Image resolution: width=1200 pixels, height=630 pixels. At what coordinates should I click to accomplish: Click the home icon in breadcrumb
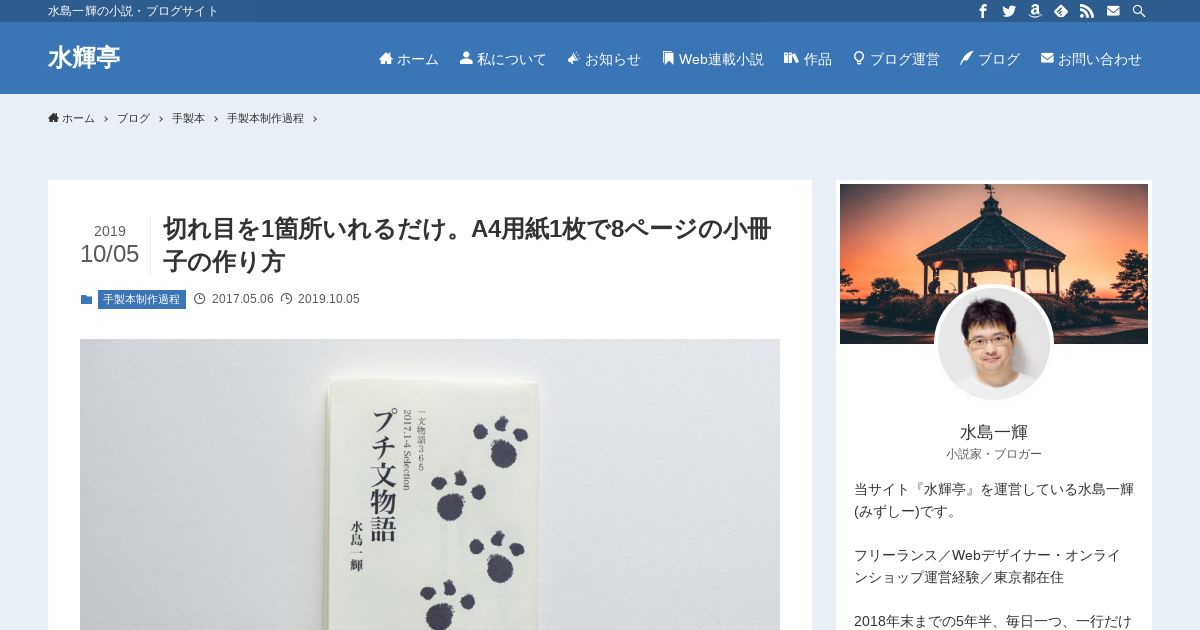(53, 118)
